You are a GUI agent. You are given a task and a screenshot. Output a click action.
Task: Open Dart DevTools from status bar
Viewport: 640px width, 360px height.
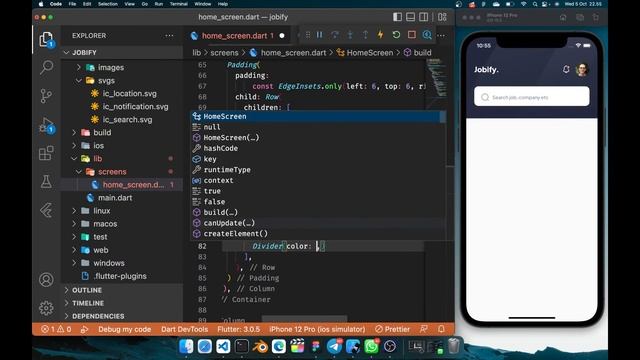[184, 329]
